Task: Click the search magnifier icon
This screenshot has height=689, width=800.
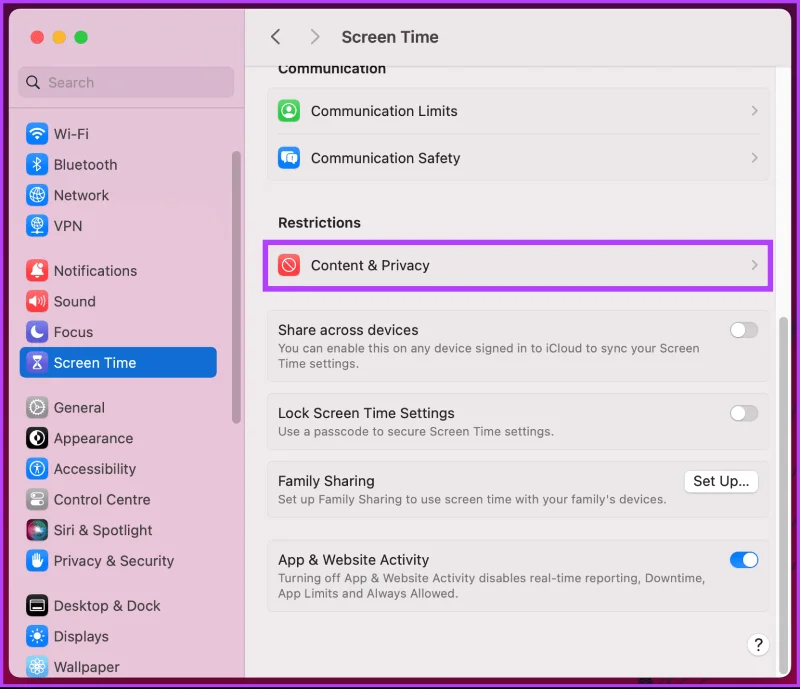Action: 33,82
